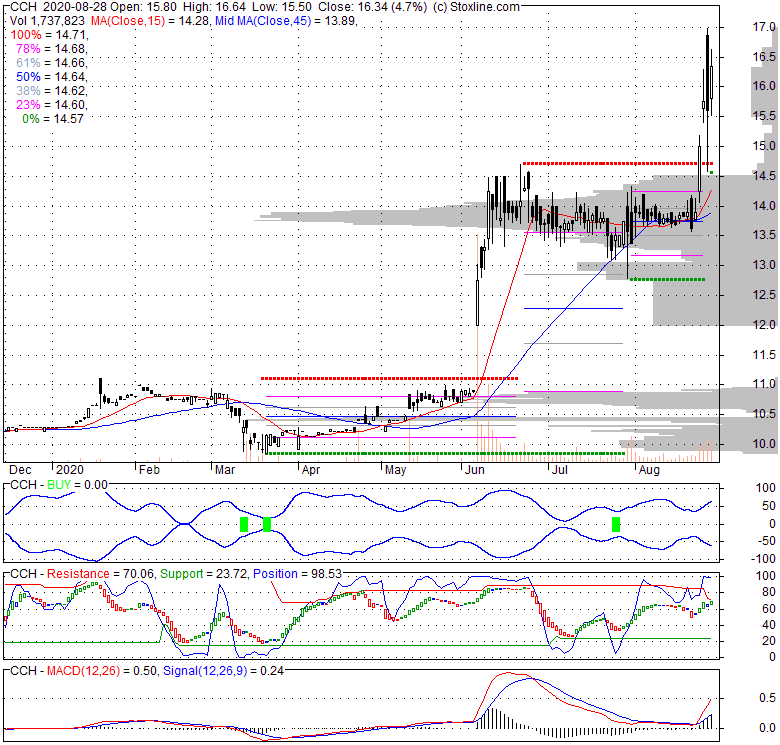Image resolution: width=780 pixels, height=745 pixels.
Task: Click the 61% = 14.66 level text
Action: [x=52, y=63]
